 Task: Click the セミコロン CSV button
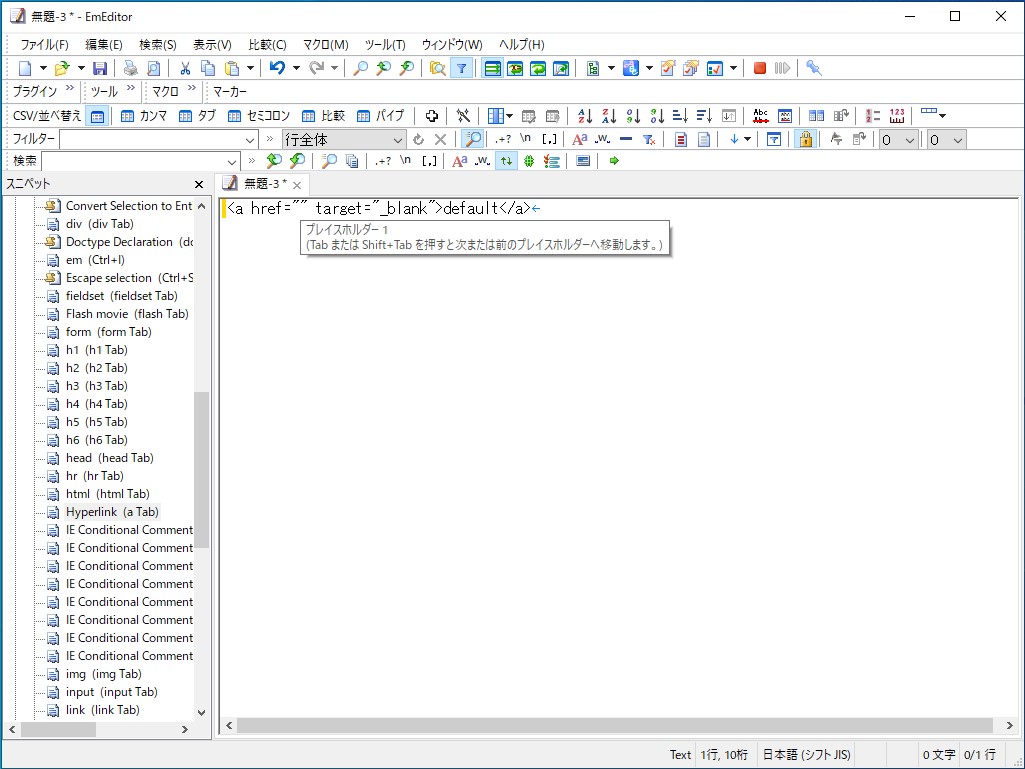pyautogui.click(x=259, y=116)
